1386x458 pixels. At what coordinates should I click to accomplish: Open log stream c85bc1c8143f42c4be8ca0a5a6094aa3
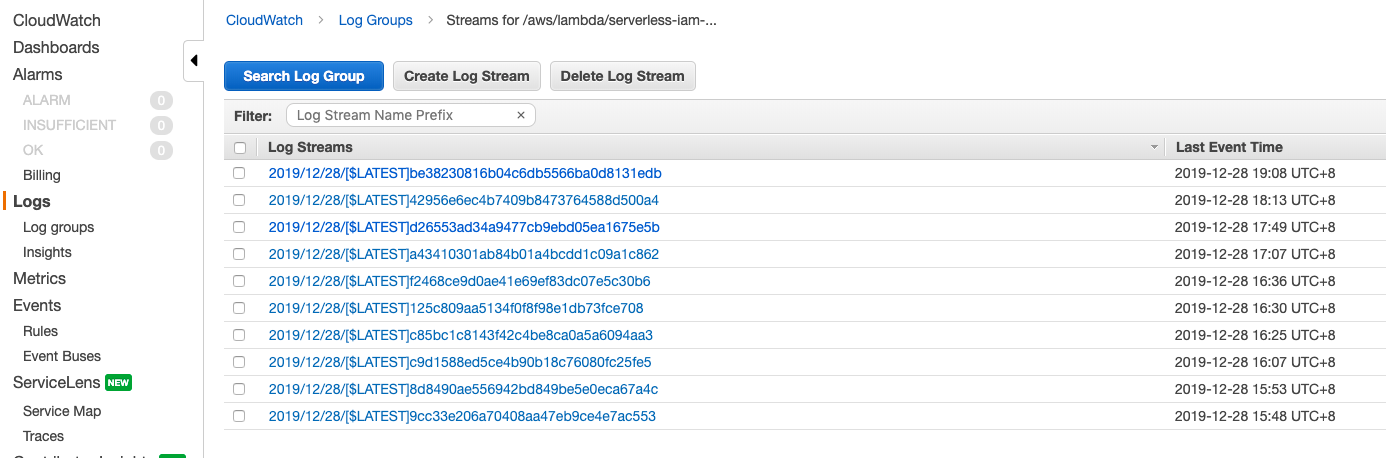[x=461, y=335]
